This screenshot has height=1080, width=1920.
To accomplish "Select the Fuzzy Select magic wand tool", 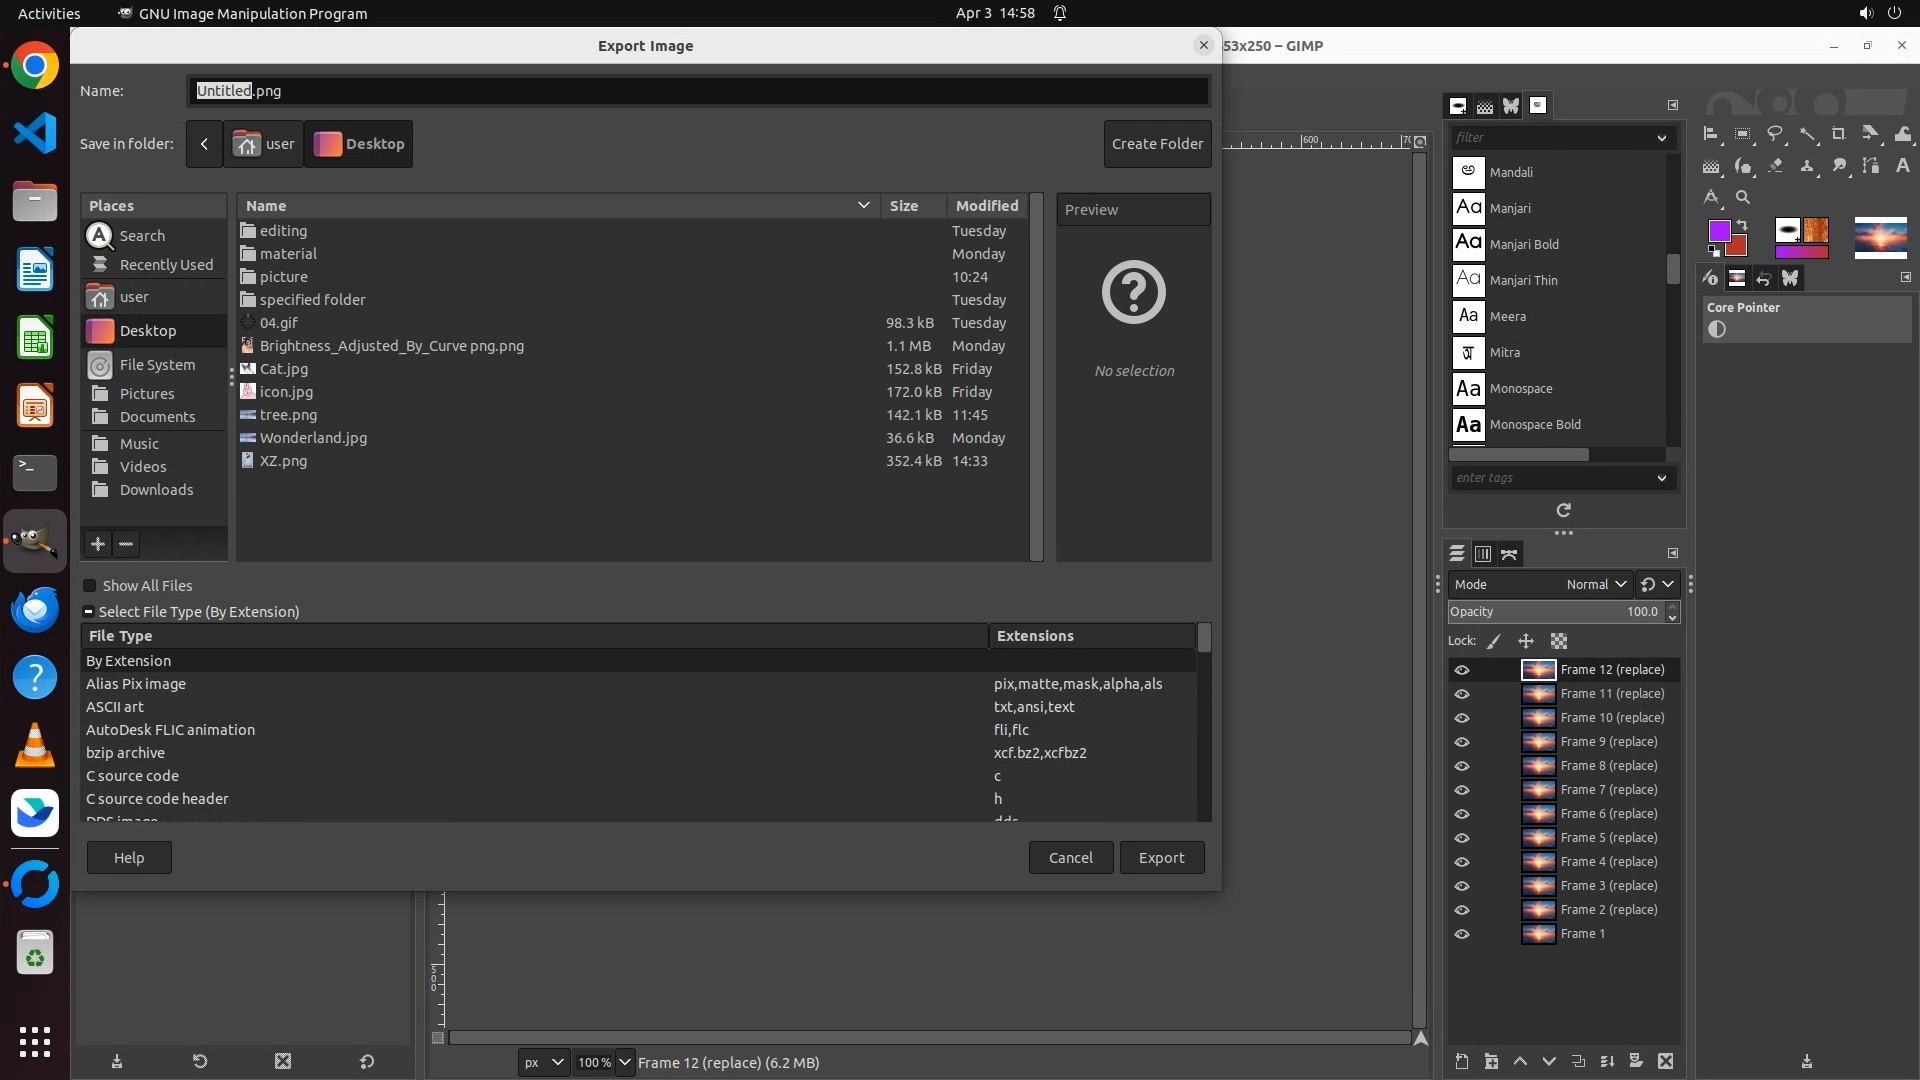I will tap(1807, 134).
